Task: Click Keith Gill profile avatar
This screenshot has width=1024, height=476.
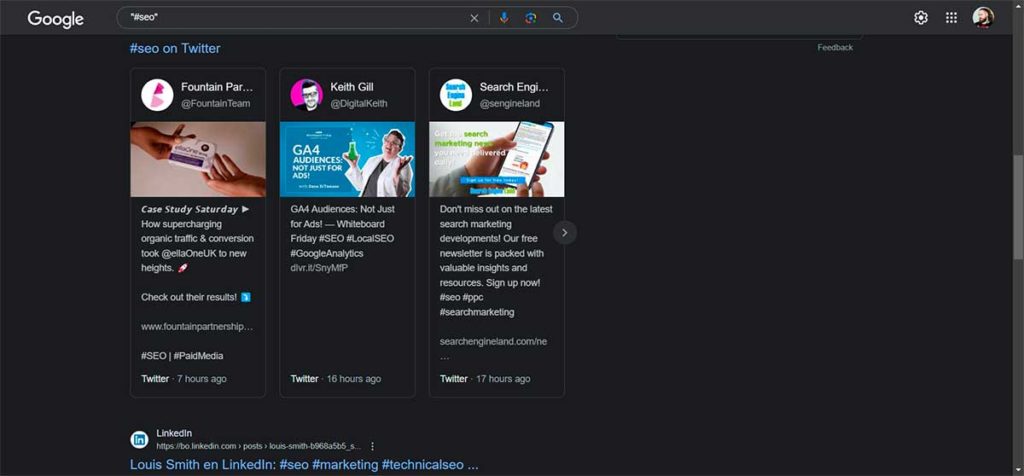Action: pyautogui.click(x=307, y=95)
